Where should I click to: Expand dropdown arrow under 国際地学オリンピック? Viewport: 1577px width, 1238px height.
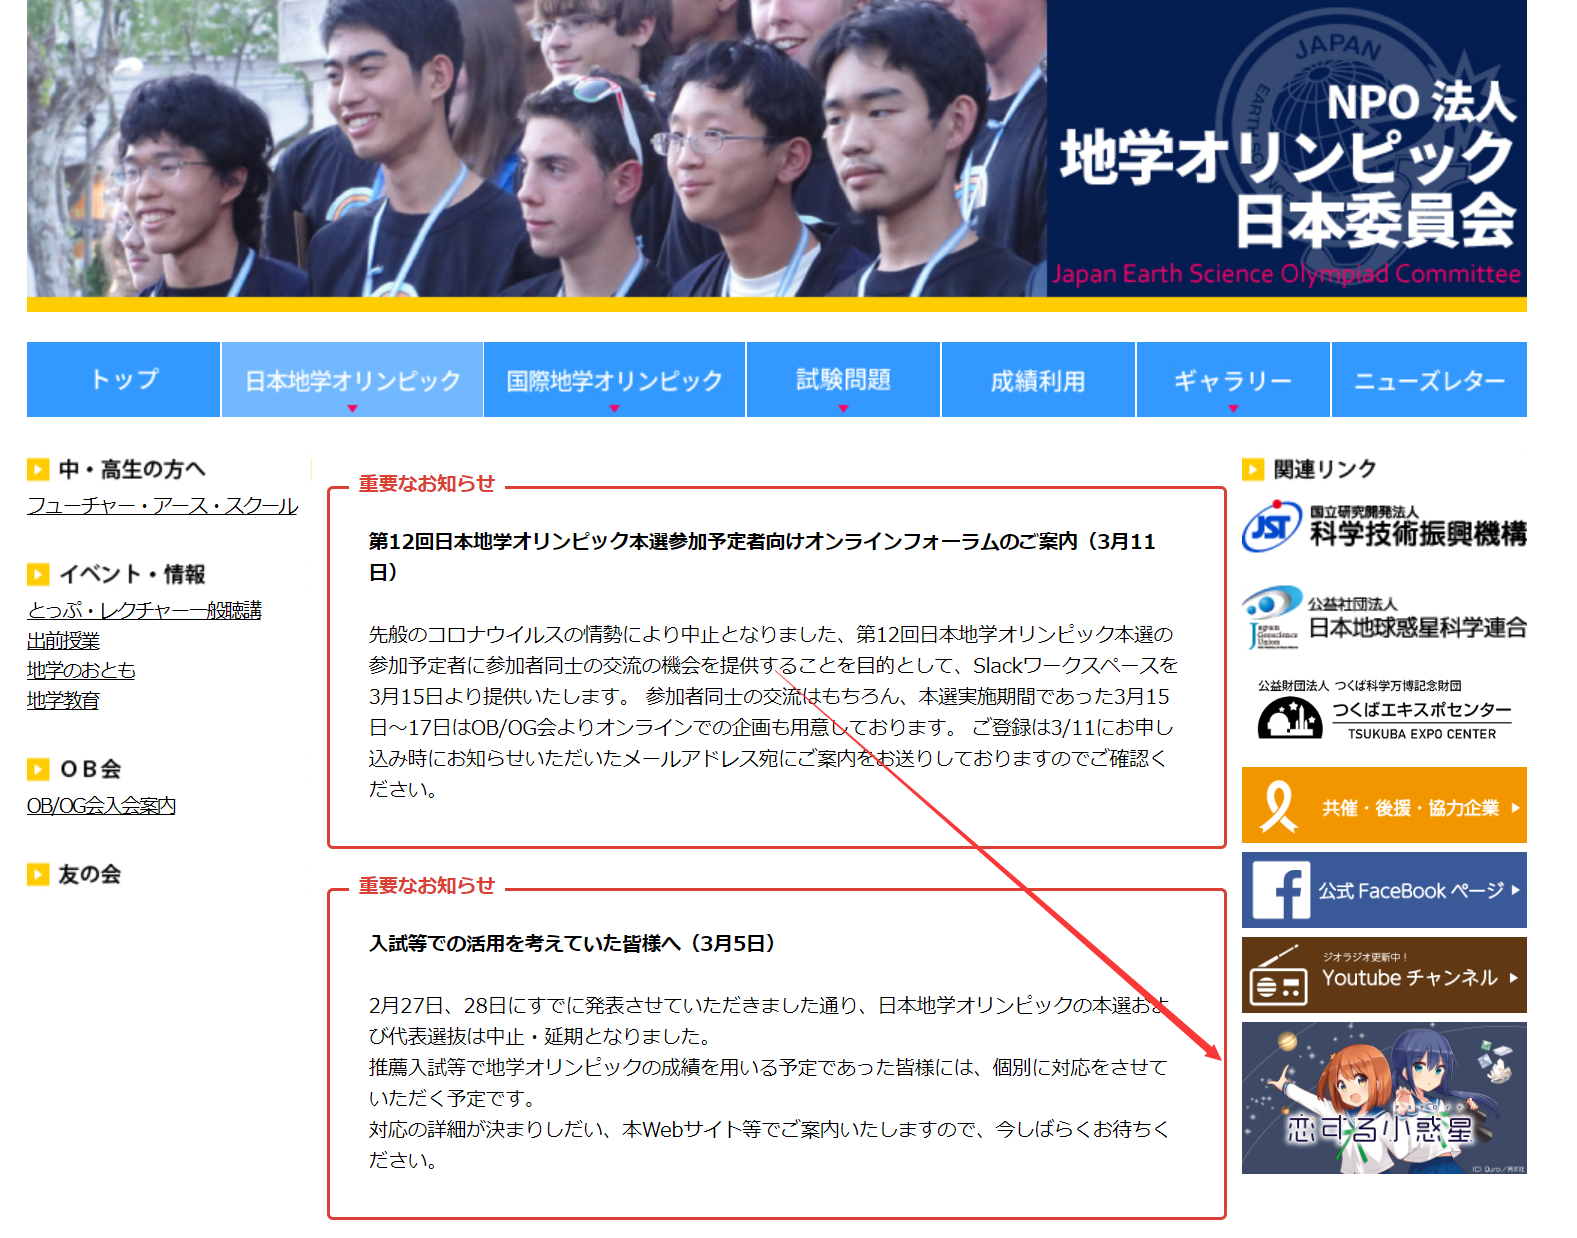pos(614,408)
